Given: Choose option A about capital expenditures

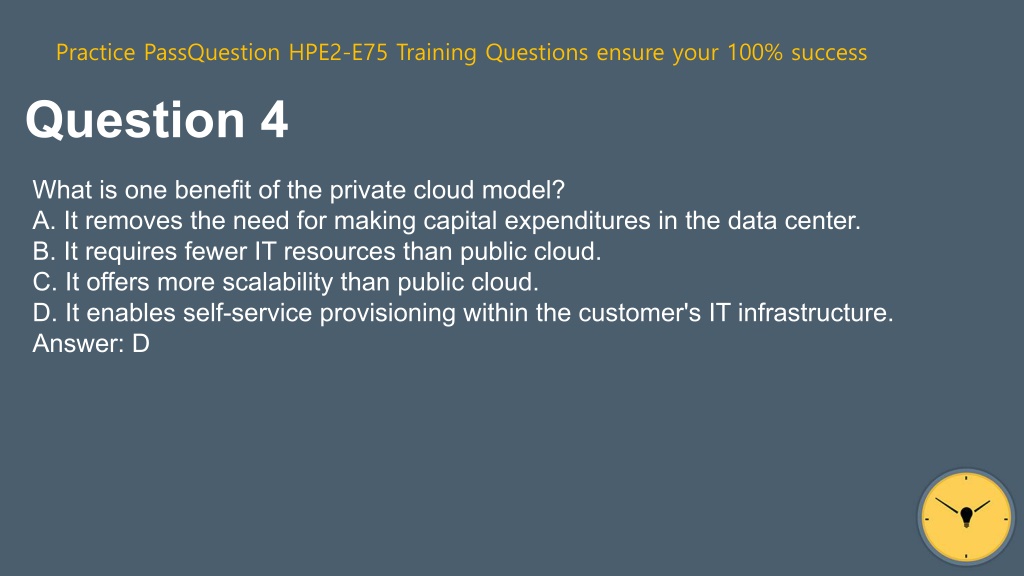Looking at the screenshot, I should tap(447, 221).
